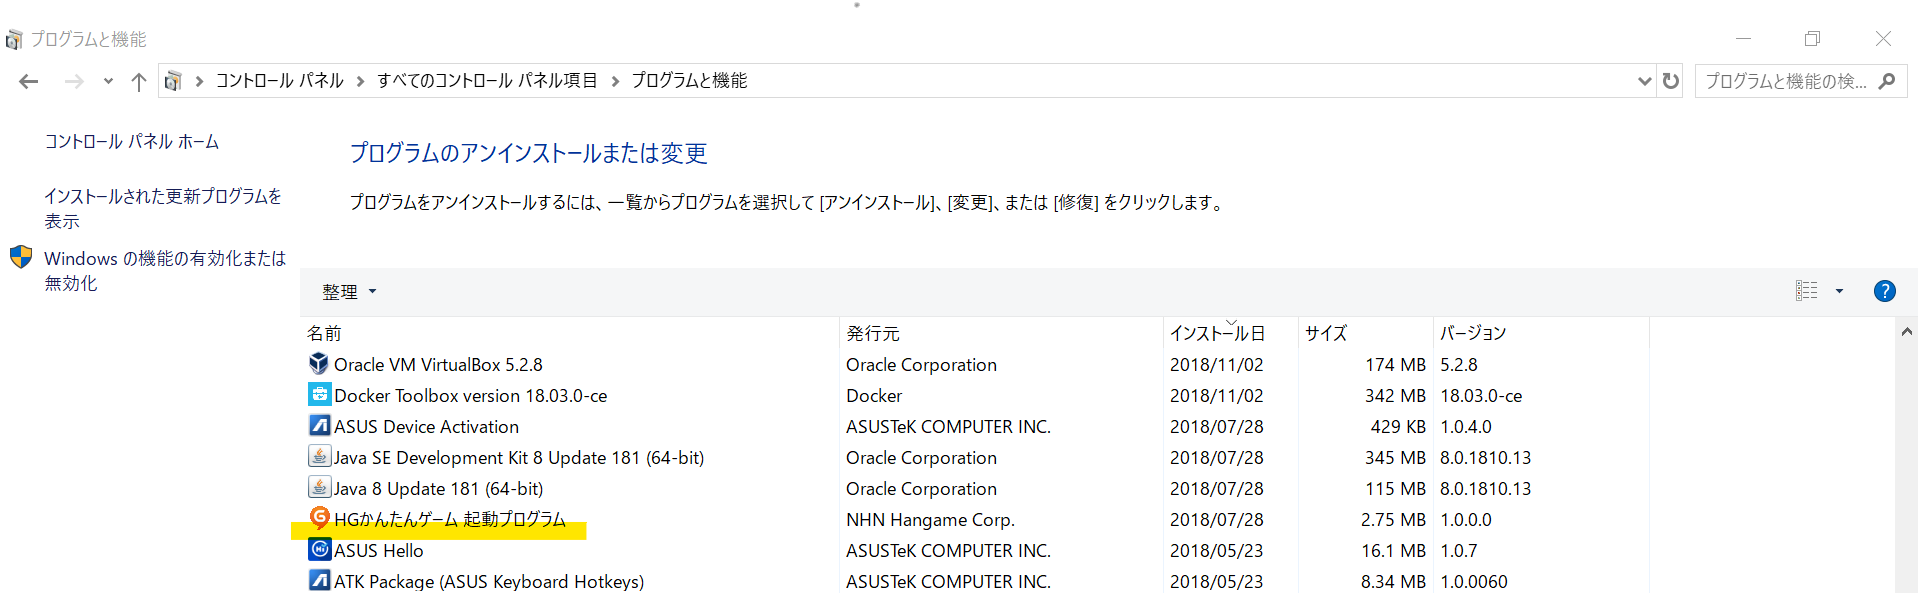Go forward with the right arrow
The height and width of the screenshot is (593, 1918).
[74, 81]
